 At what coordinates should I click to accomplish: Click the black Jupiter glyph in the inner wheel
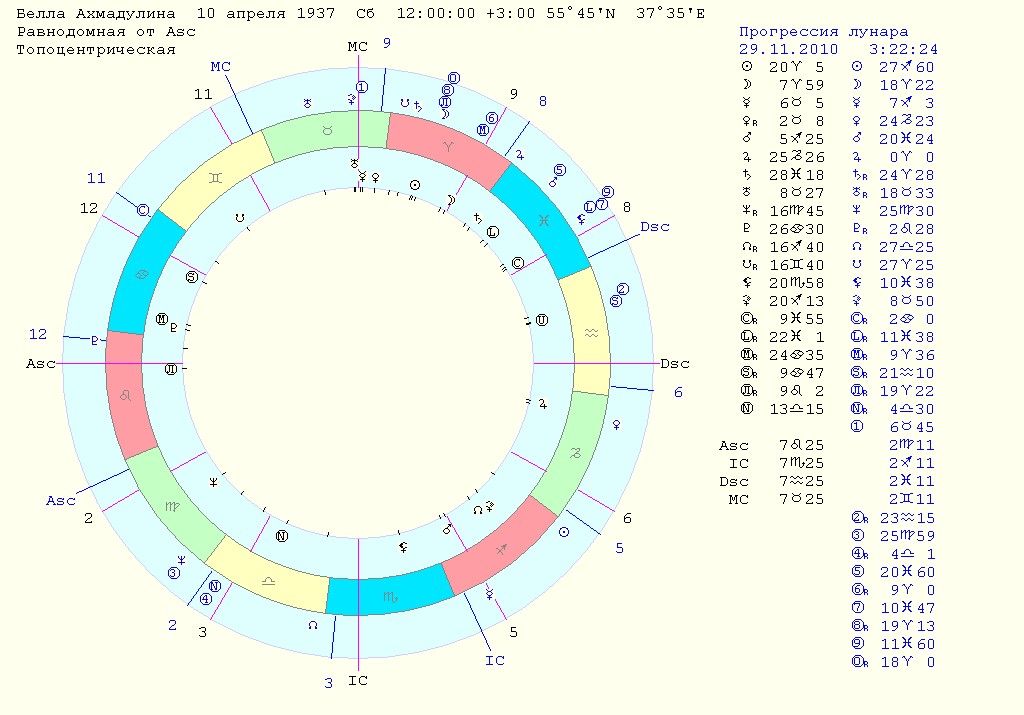[x=542, y=404]
